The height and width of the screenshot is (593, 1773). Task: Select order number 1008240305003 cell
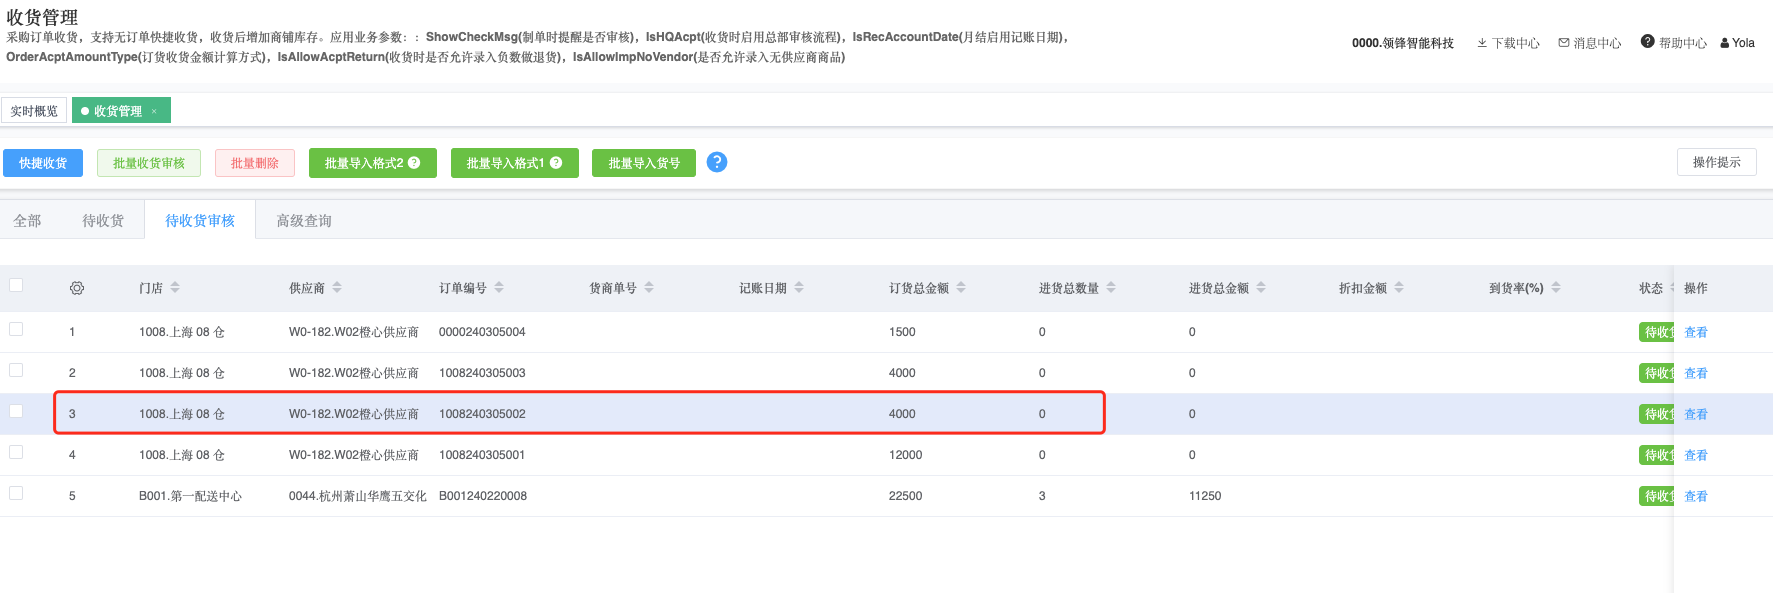pos(482,373)
